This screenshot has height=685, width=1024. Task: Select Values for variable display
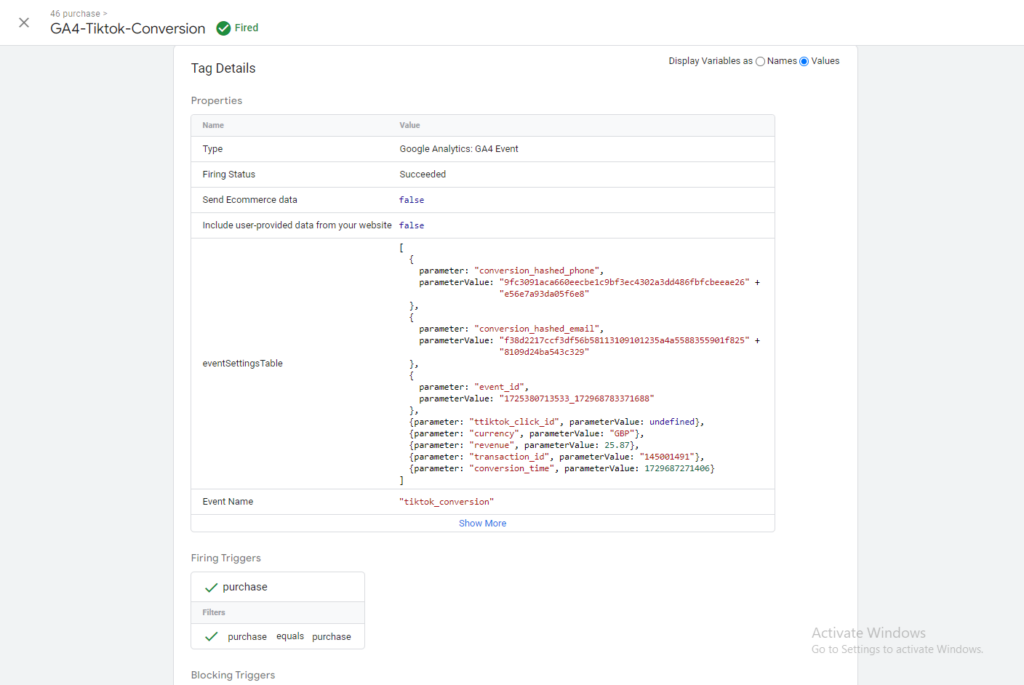804,61
